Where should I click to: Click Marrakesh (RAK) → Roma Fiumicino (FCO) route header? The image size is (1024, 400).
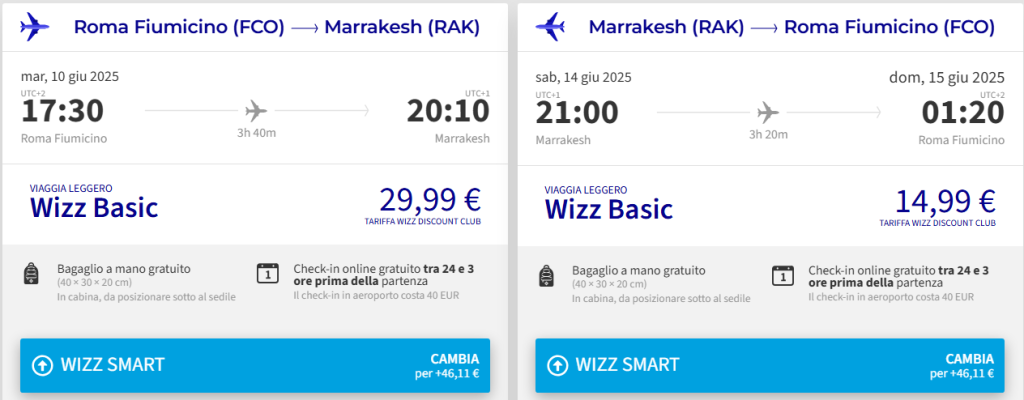(792, 27)
